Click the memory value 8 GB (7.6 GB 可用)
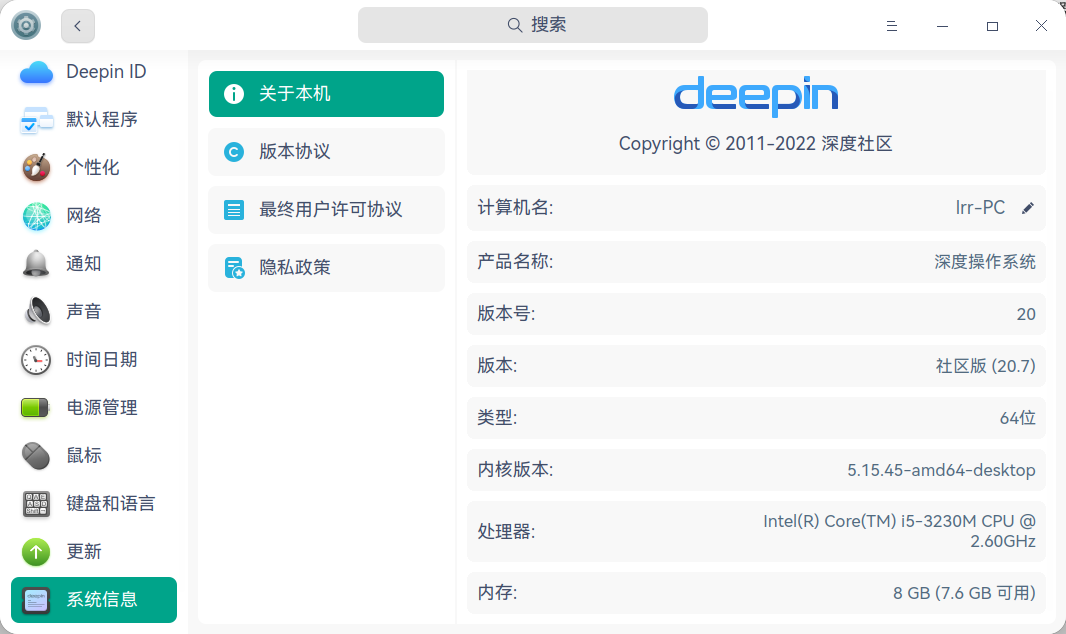 (x=964, y=593)
